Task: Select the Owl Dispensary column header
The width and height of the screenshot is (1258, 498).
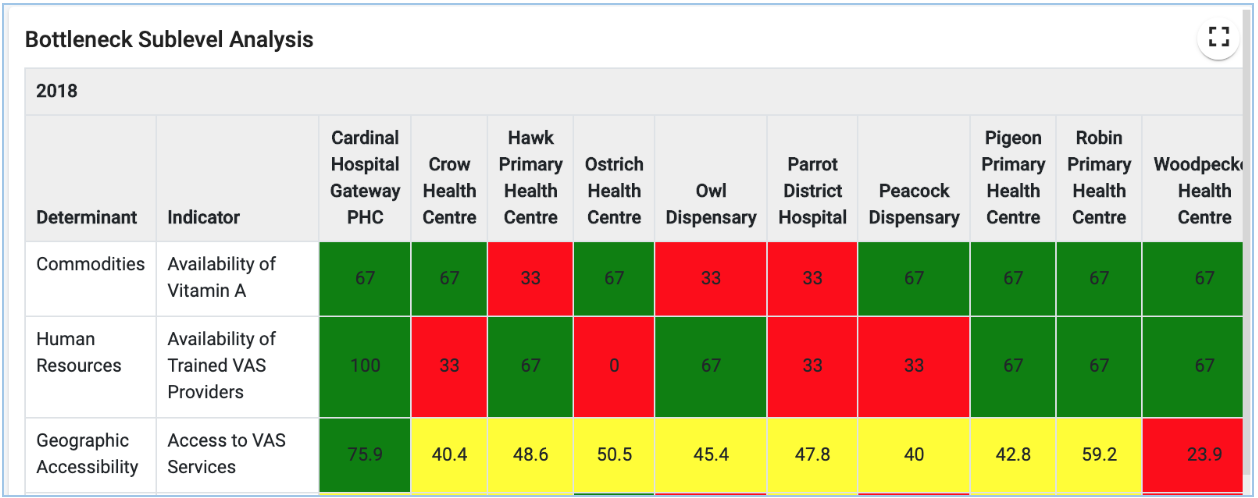Action: pos(711,178)
